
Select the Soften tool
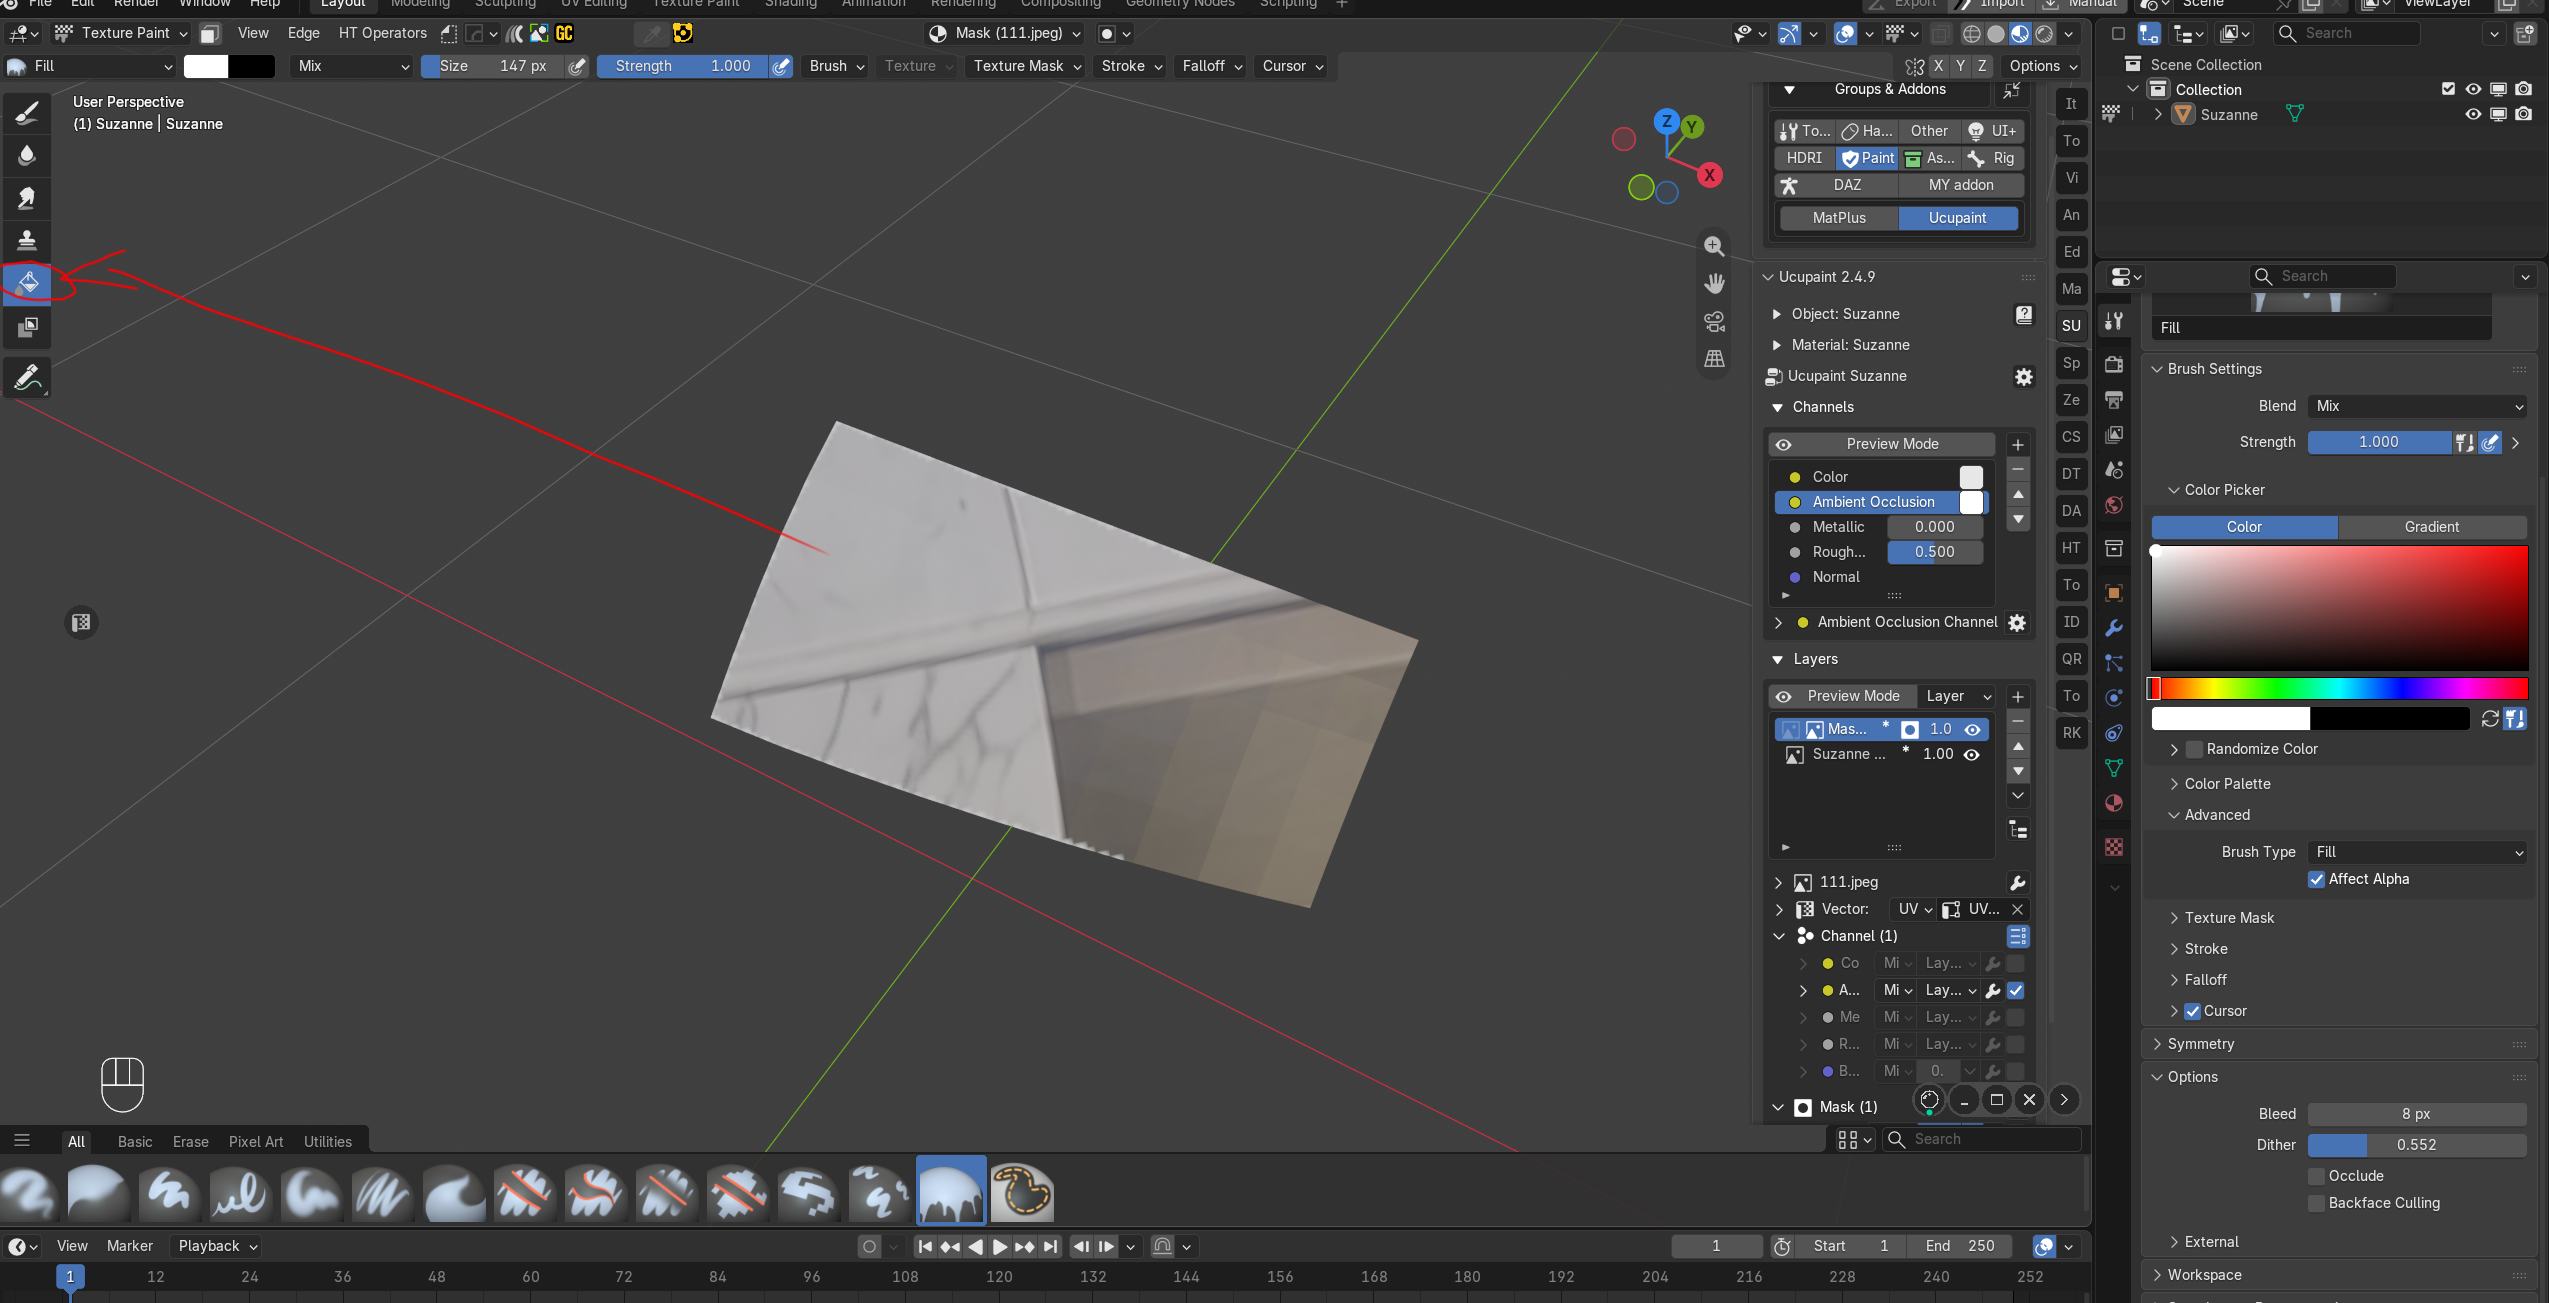(27, 155)
